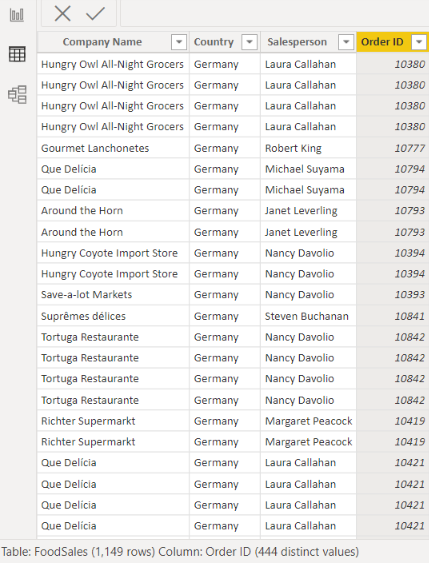Open Company Name column filter dropdown
429x563 pixels.
tap(179, 42)
